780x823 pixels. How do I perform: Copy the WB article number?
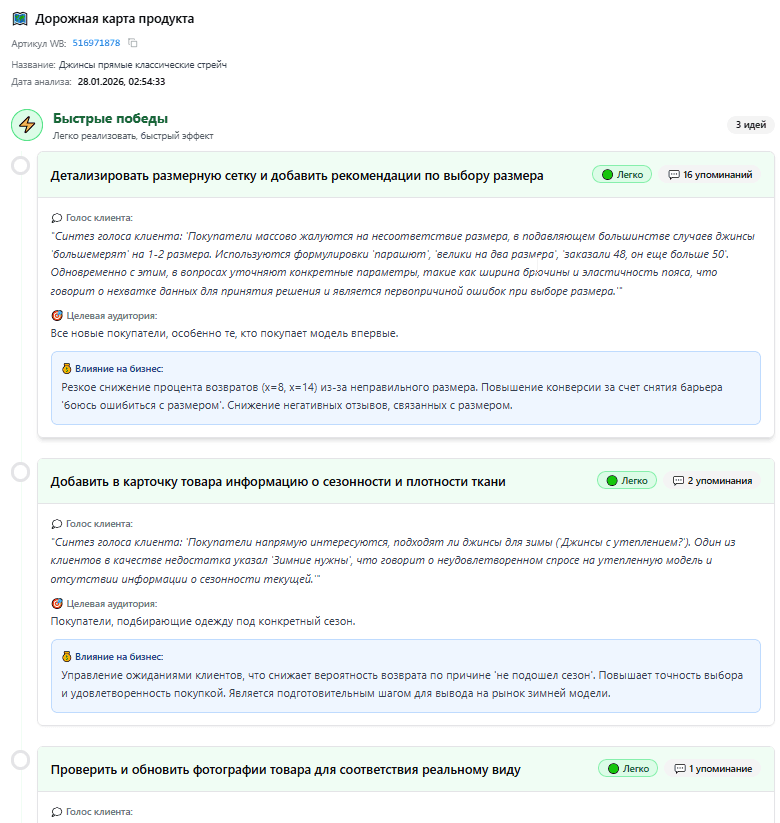coord(133,43)
